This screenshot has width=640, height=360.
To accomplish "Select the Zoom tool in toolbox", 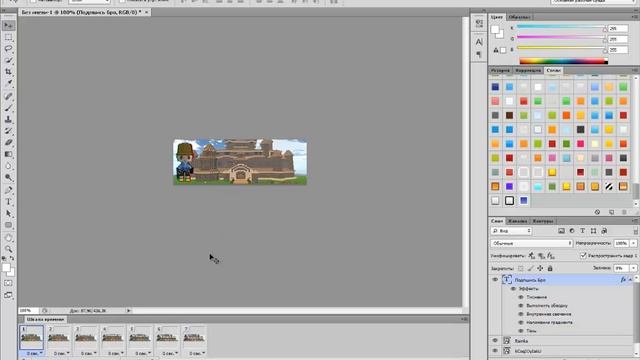I will tap(8, 249).
